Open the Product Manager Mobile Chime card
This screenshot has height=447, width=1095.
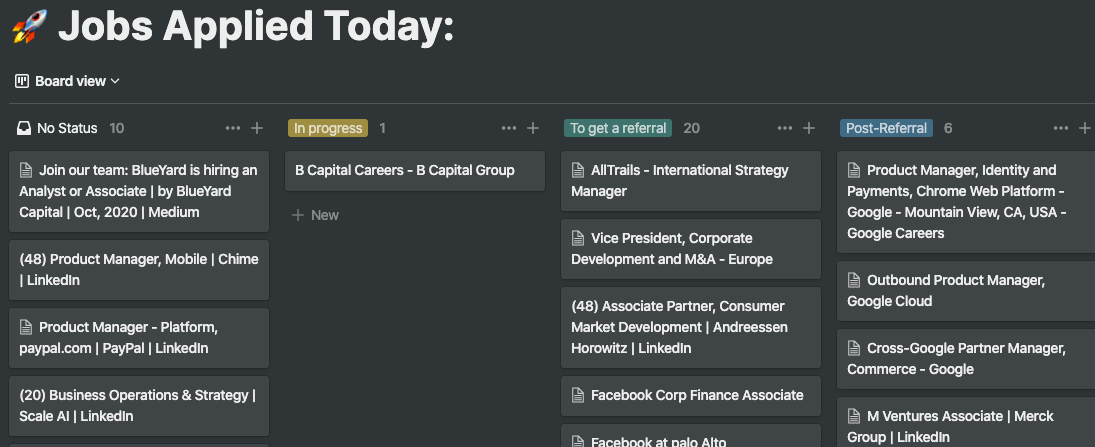139,270
